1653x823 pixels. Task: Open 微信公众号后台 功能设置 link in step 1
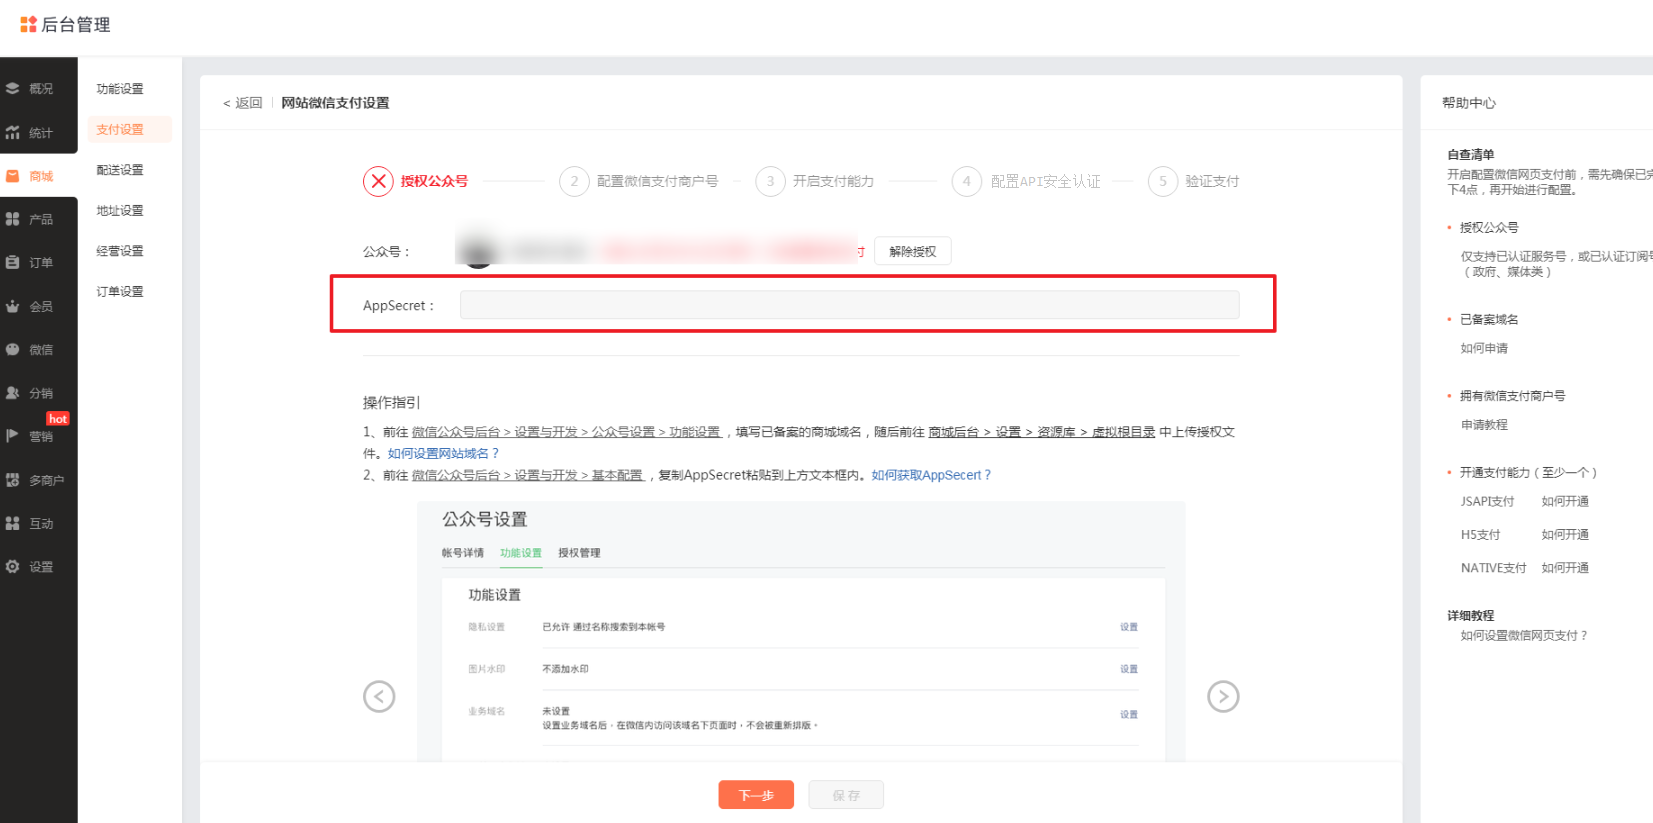566,432
